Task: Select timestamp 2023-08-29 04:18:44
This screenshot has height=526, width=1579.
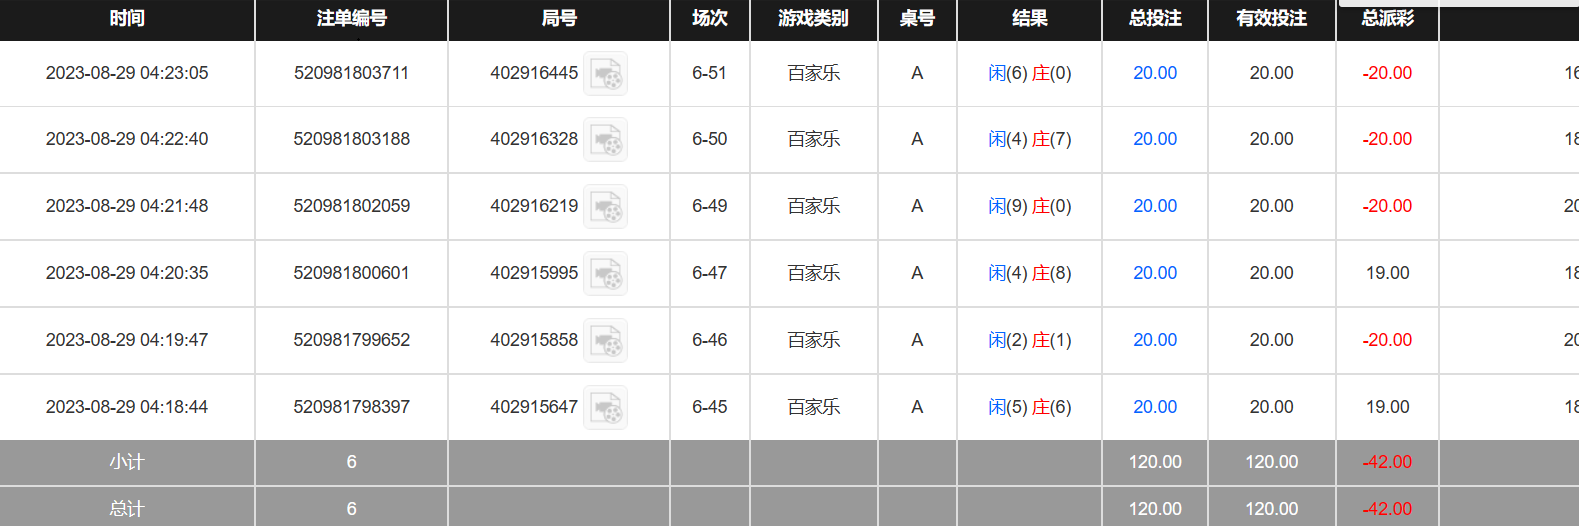Action: pyautogui.click(x=127, y=407)
